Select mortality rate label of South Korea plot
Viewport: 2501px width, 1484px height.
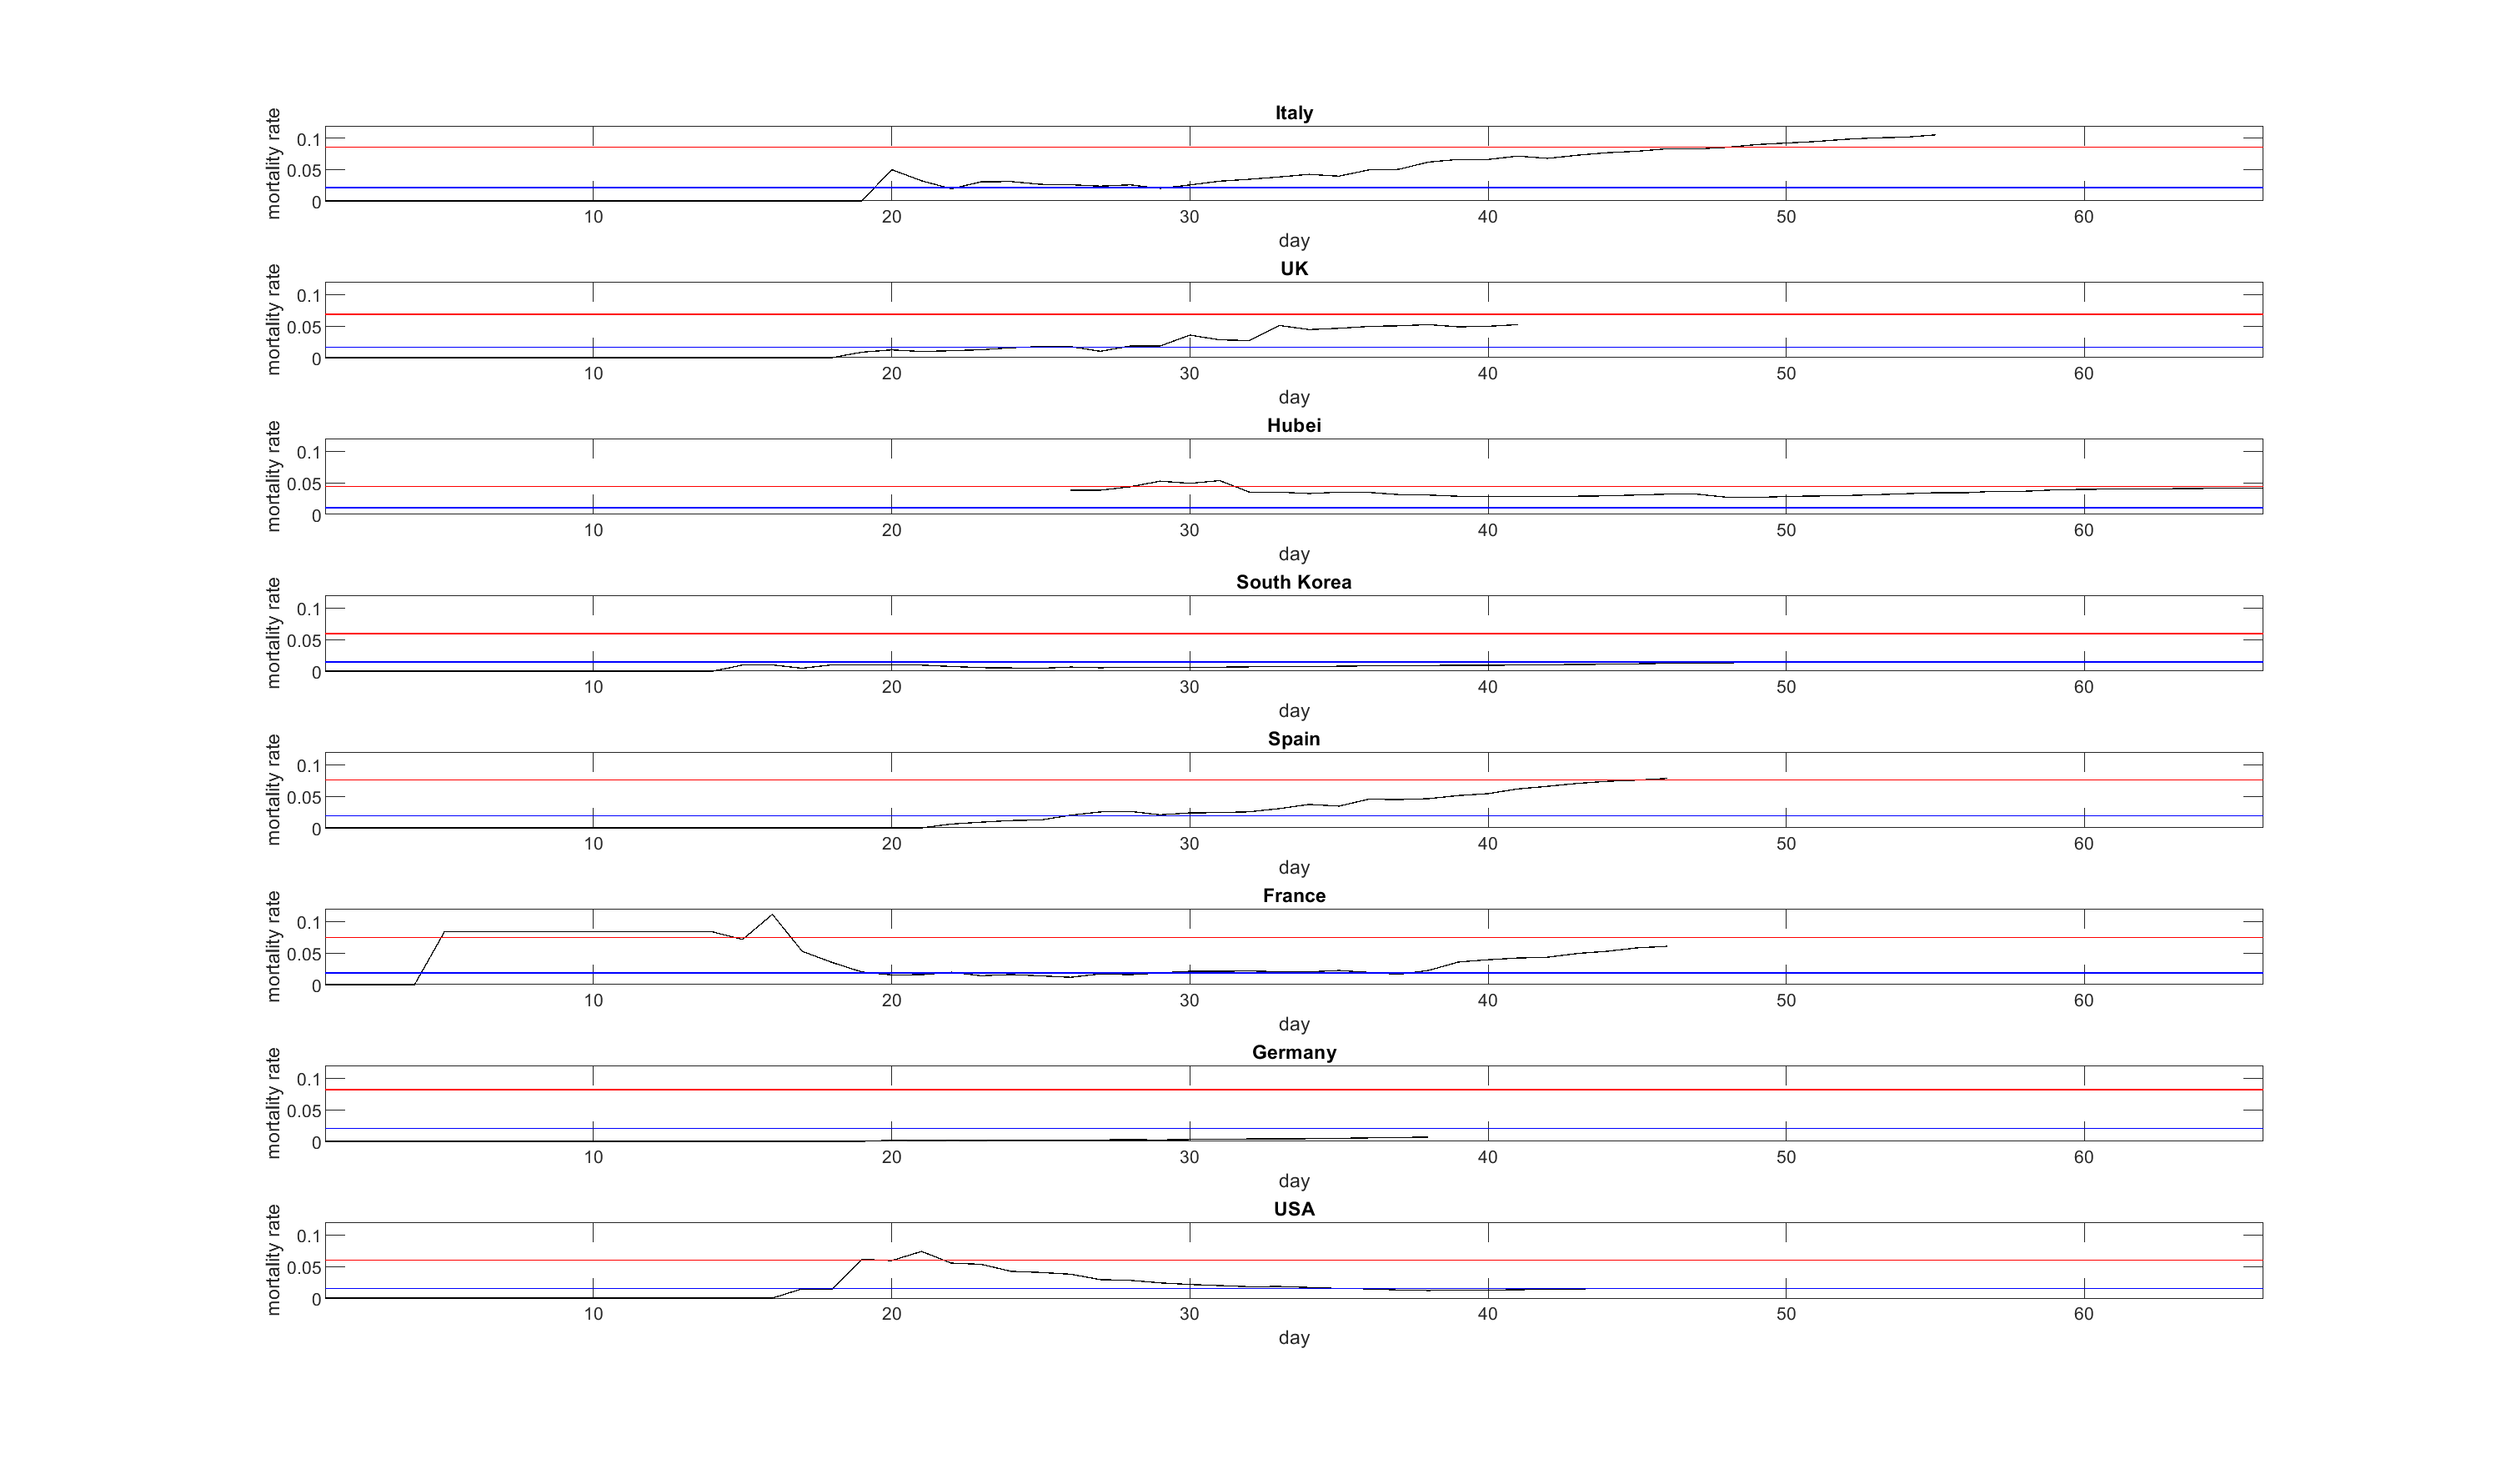[273, 634]
